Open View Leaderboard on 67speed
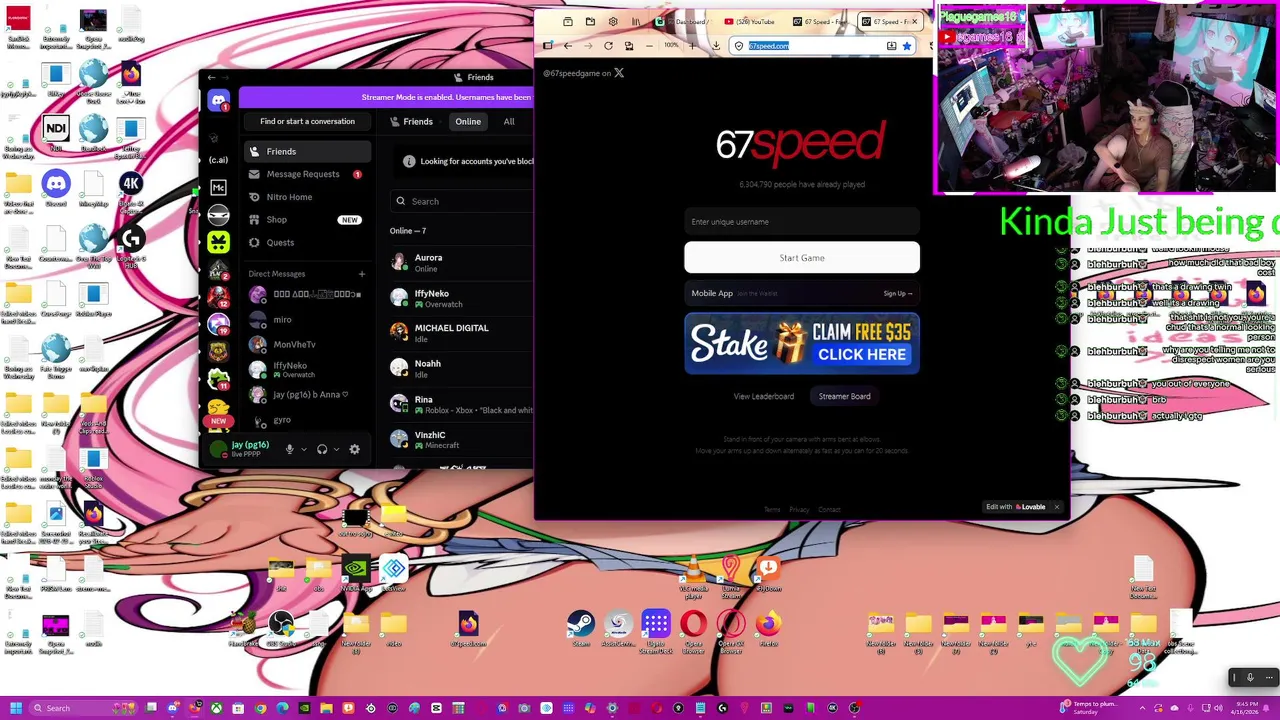This screenshot has width=1280, height=720. coord(764,397)
